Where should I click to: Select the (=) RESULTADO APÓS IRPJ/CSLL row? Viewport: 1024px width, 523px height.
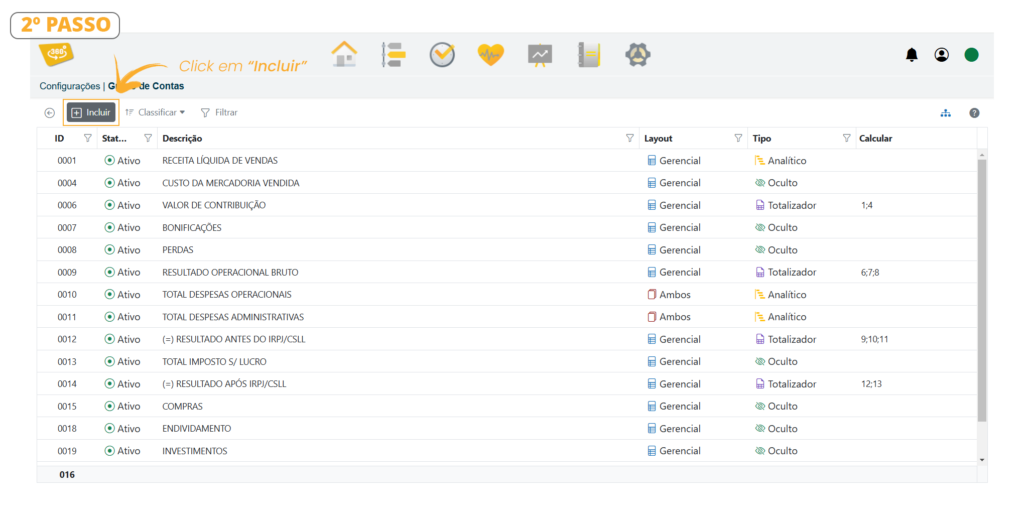[x=507, y=384]
